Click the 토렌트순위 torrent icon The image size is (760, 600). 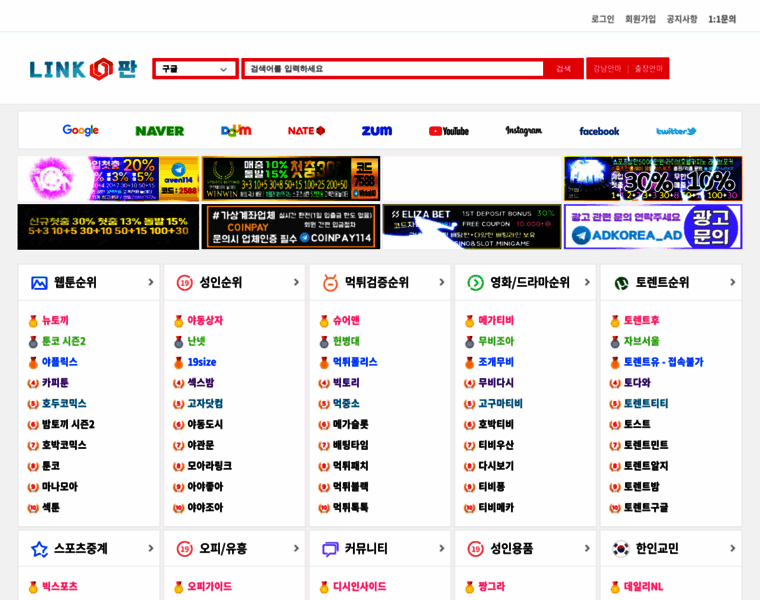point(621,284)
